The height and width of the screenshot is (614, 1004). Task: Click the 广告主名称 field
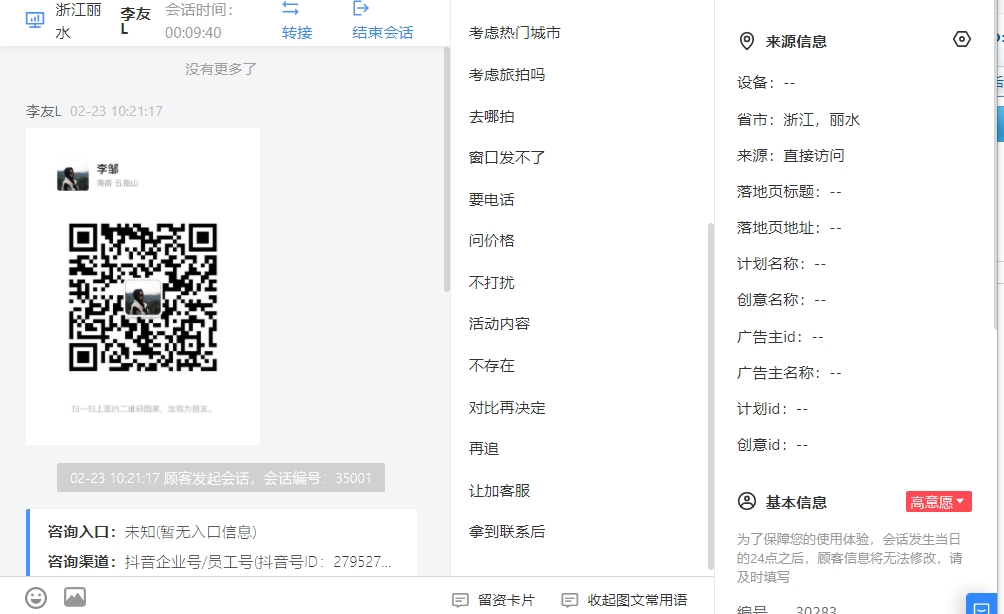(789, 373)
